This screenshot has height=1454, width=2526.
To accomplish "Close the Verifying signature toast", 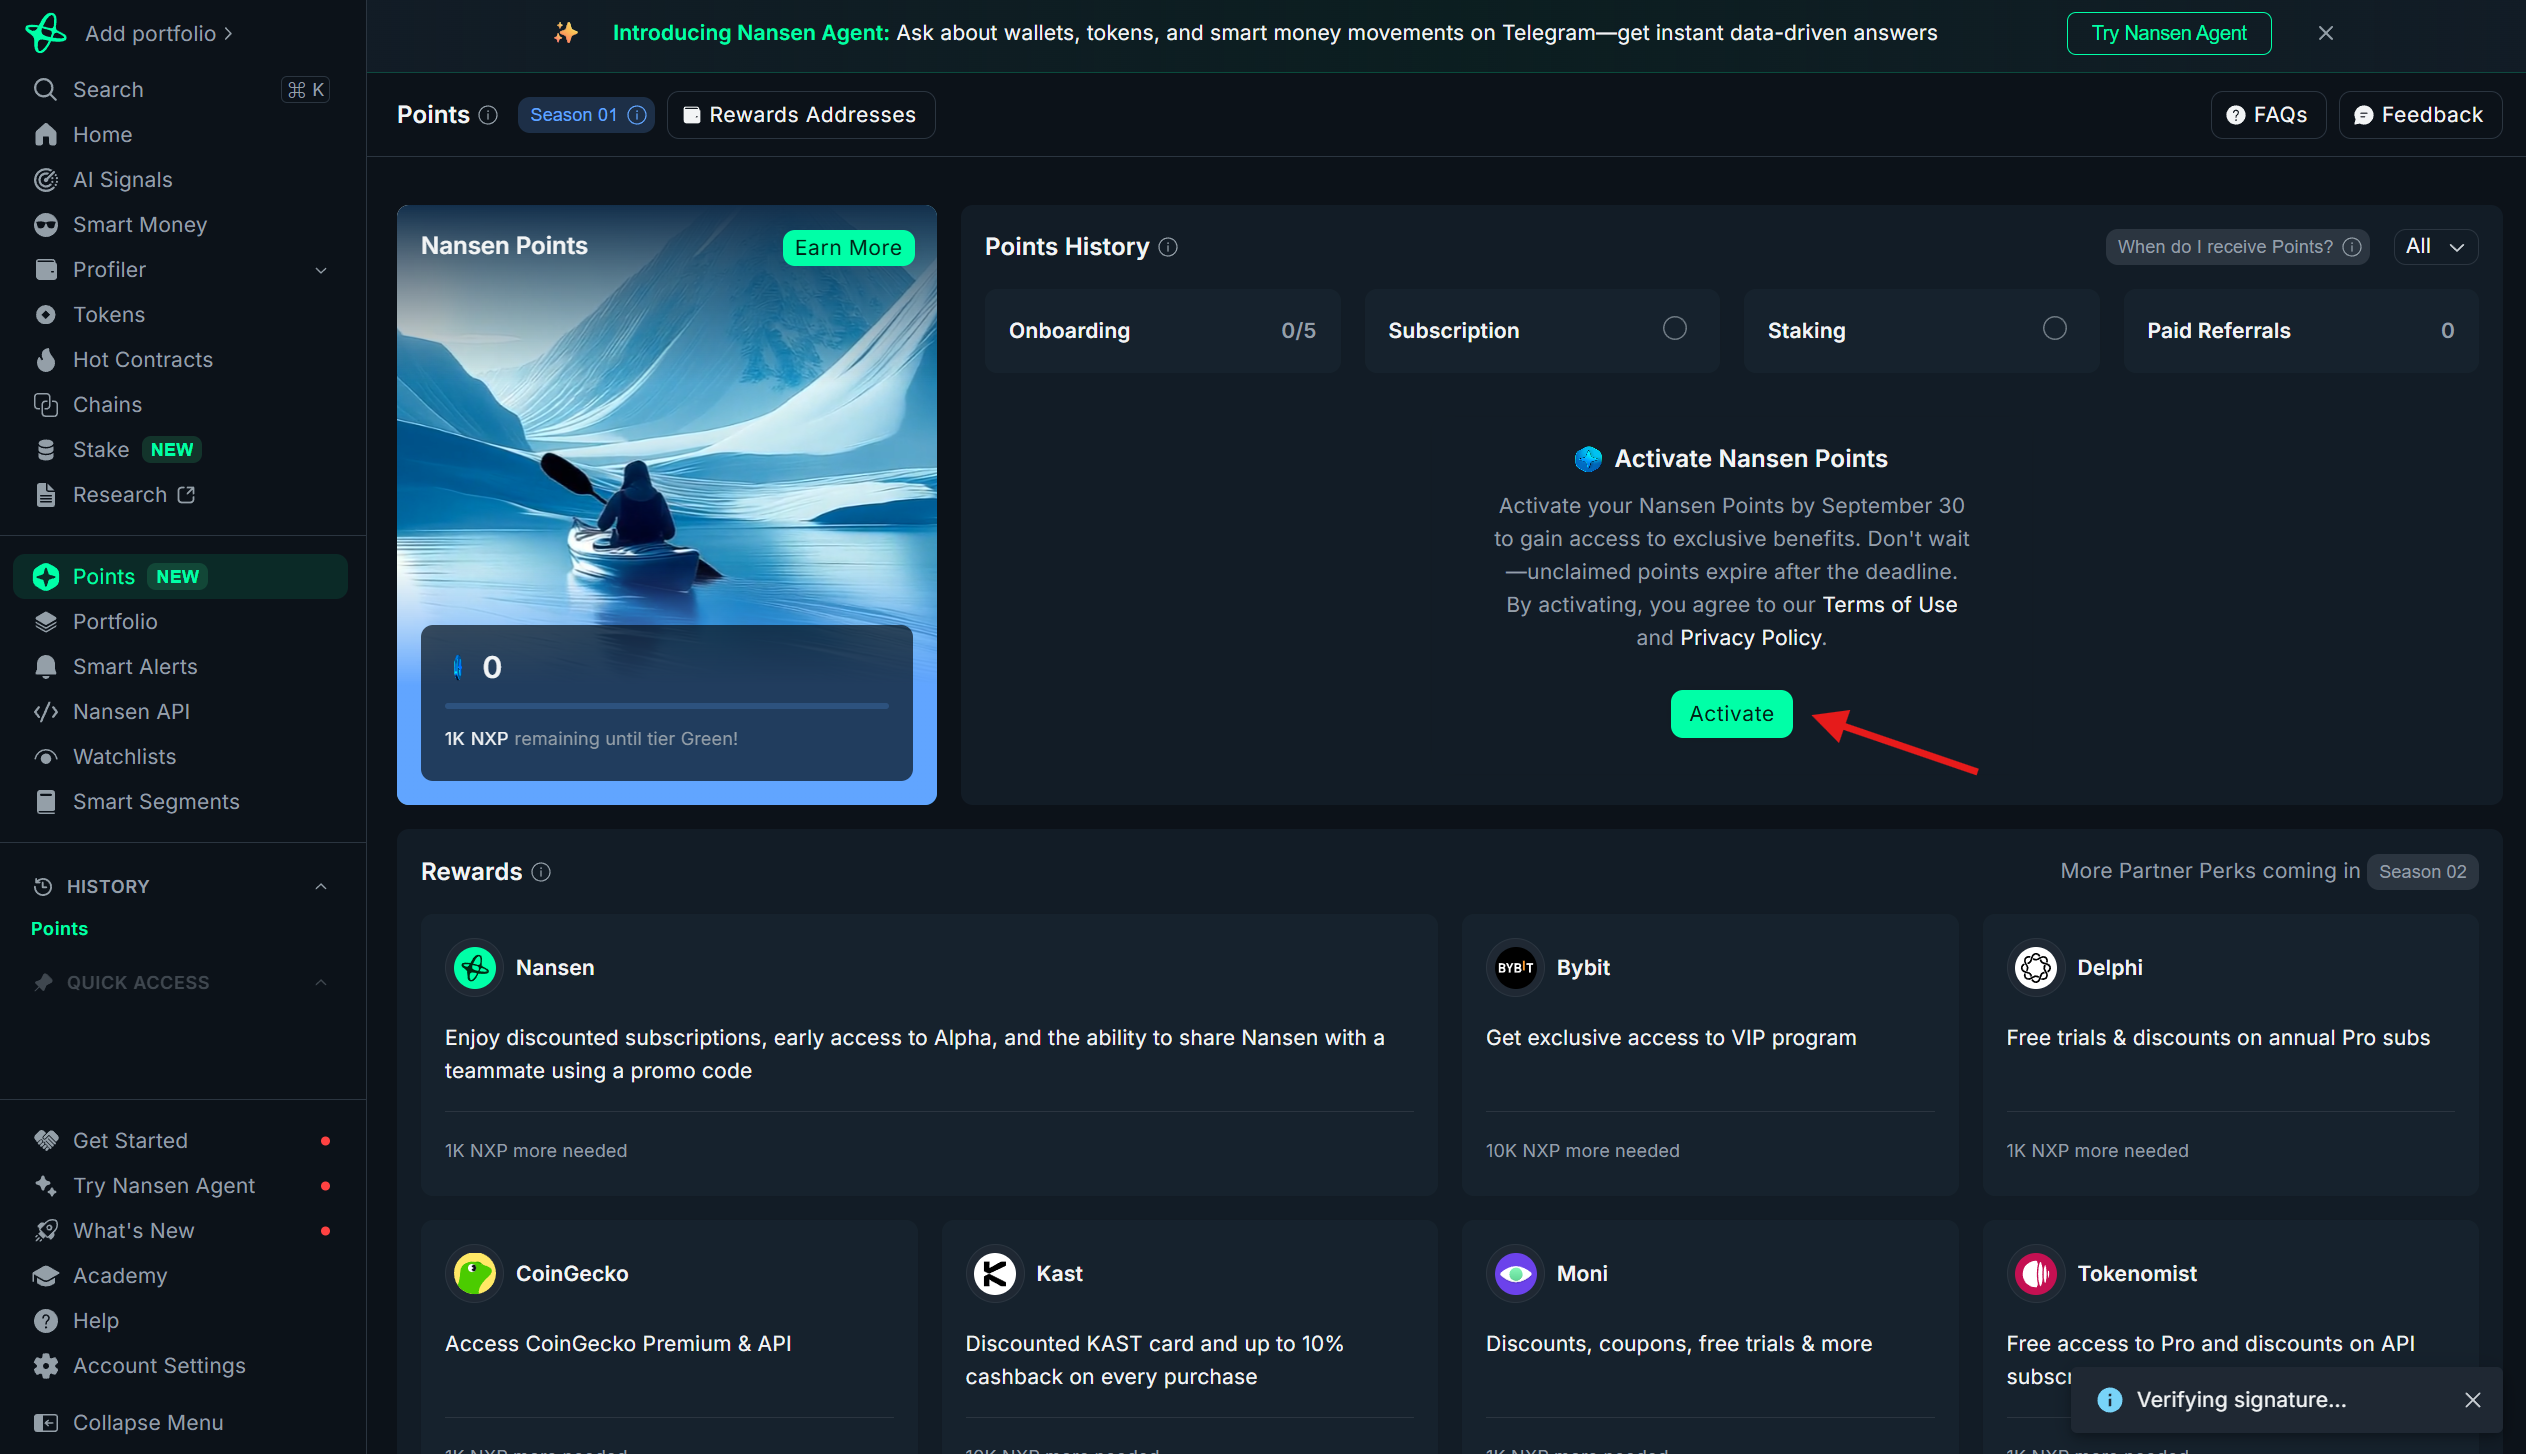I will click(2472, 1399).
